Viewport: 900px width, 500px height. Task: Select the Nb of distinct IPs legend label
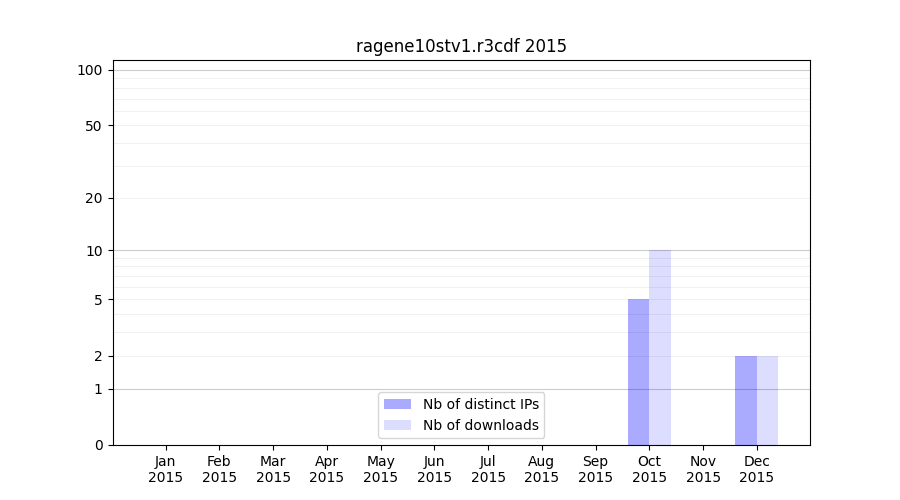481,404
